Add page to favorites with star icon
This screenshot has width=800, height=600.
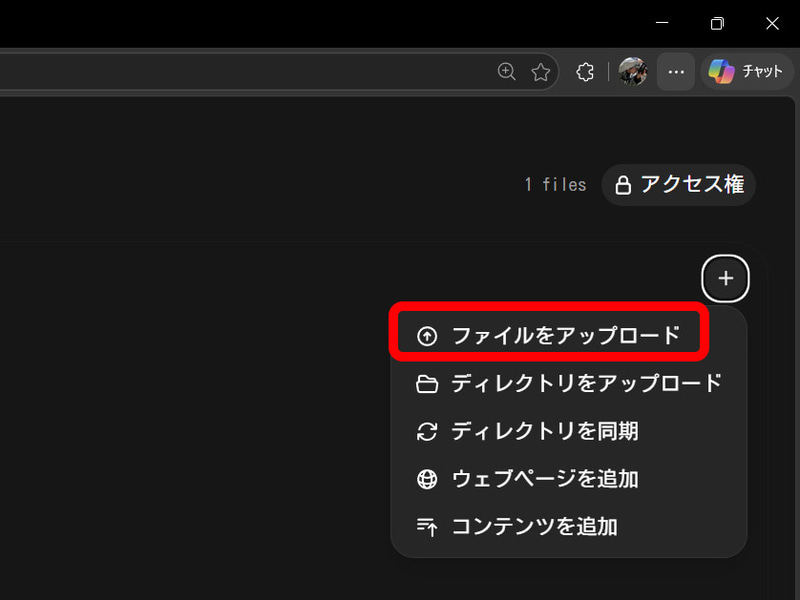click(x=540, y=72)
